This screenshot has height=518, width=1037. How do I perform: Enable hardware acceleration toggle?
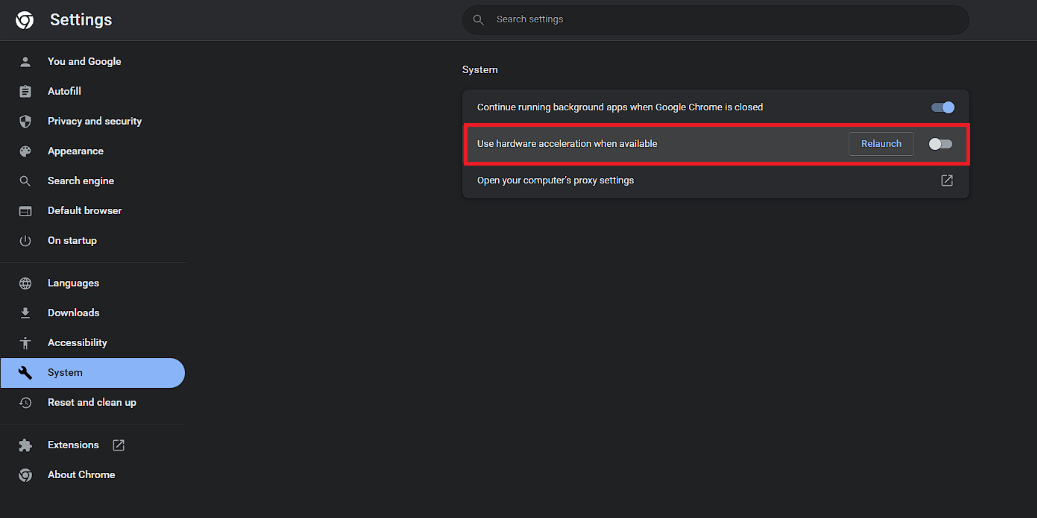(x=940, y=144)
